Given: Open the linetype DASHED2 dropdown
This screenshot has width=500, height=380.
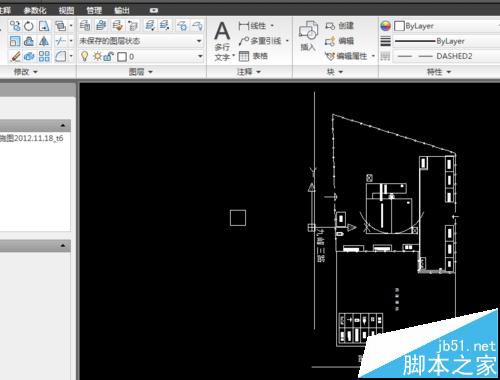Looking at the screenshot, I should 447,56.
